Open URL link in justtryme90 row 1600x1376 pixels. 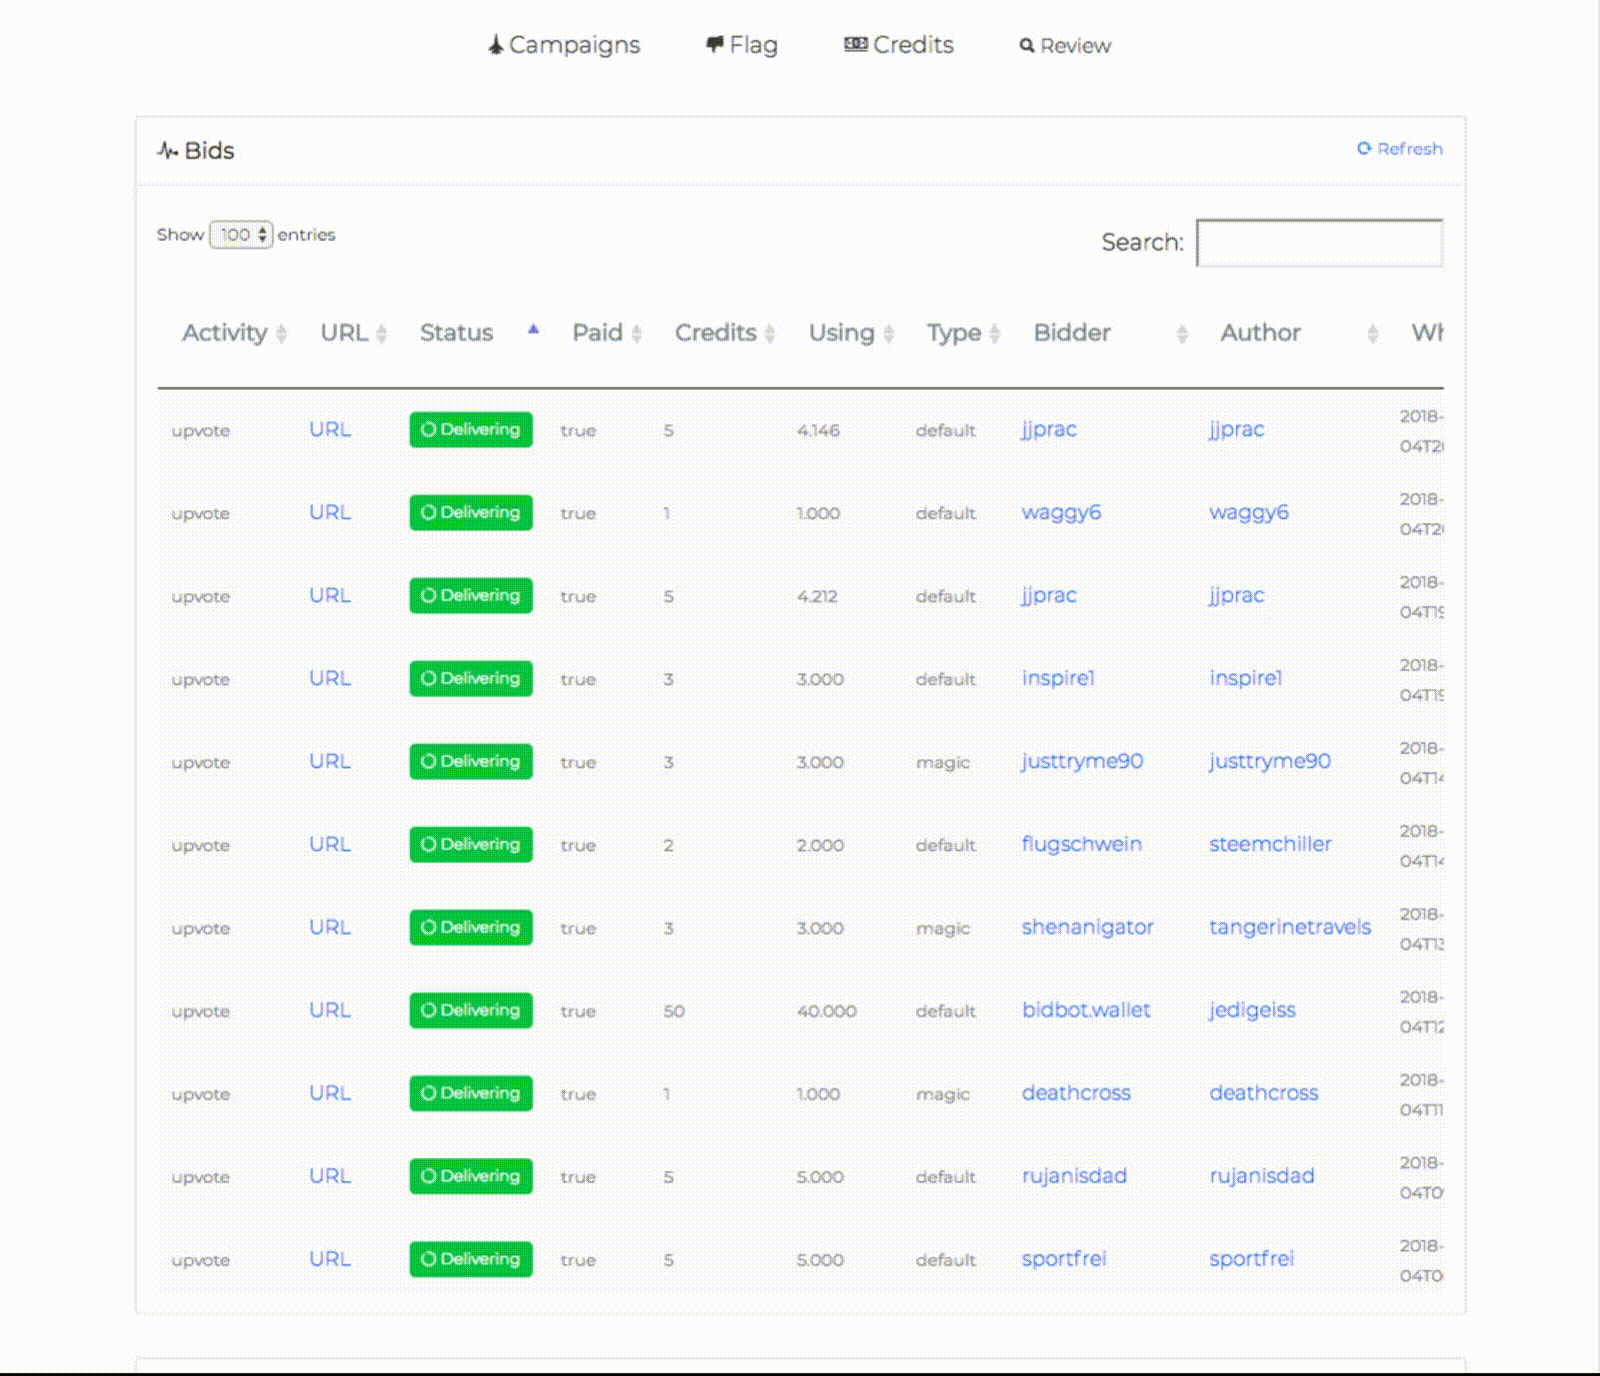tap(330, 762)
